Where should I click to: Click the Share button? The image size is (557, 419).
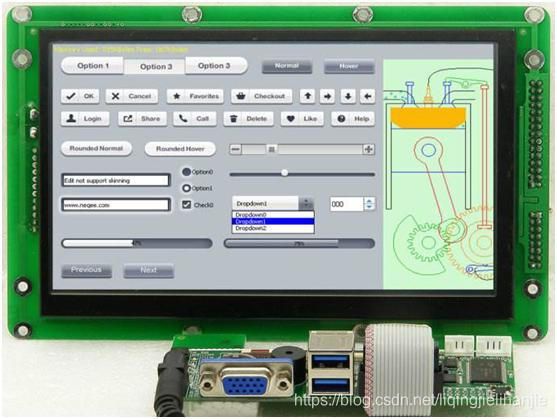point(142,119)
